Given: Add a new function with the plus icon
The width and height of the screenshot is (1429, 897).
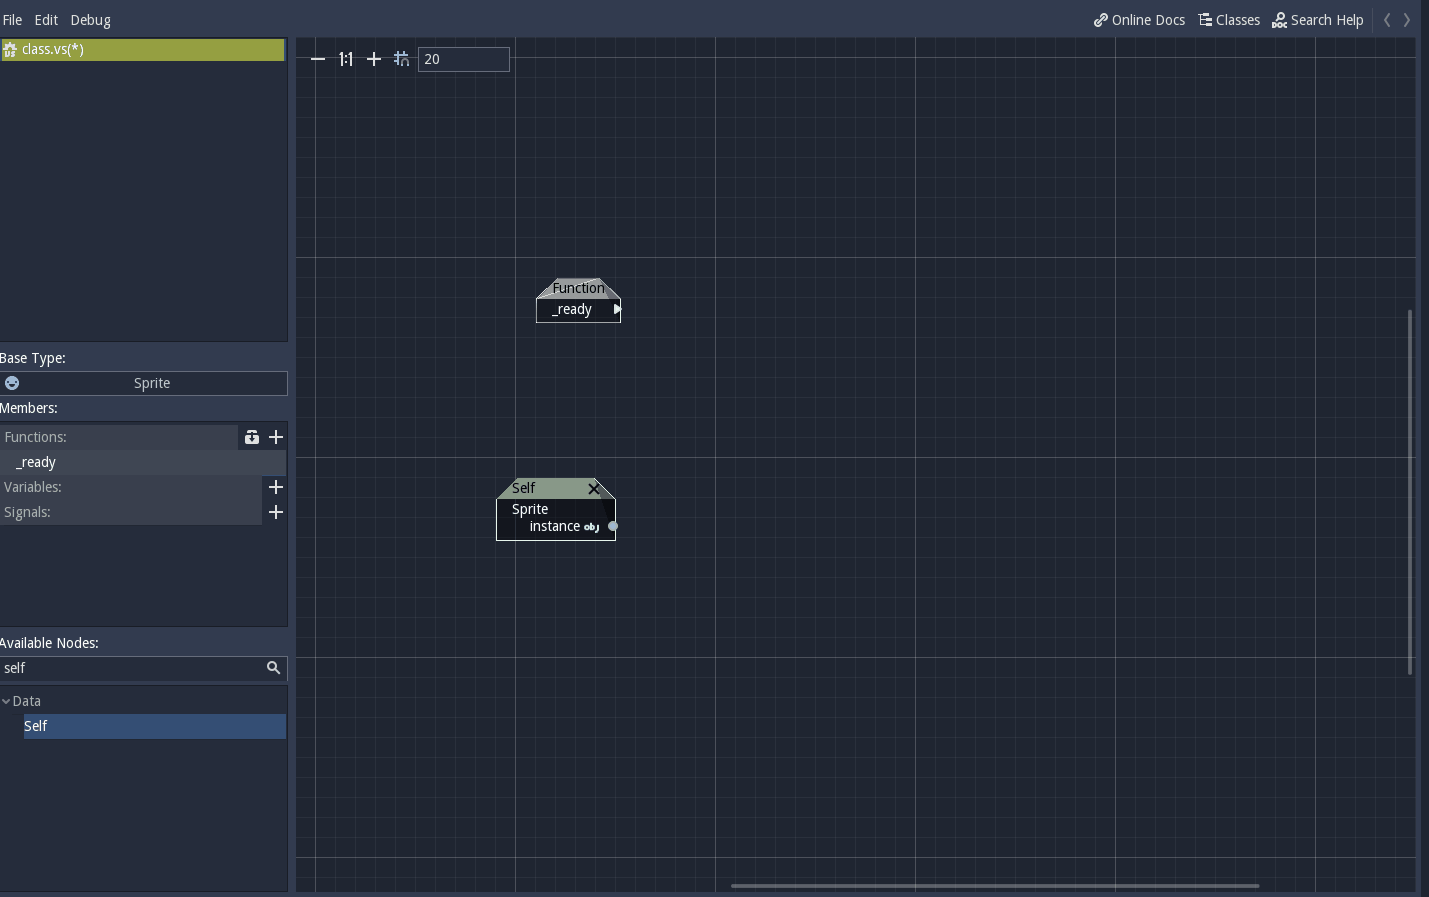Looking at the screenshot, I should tap(276, 437).
